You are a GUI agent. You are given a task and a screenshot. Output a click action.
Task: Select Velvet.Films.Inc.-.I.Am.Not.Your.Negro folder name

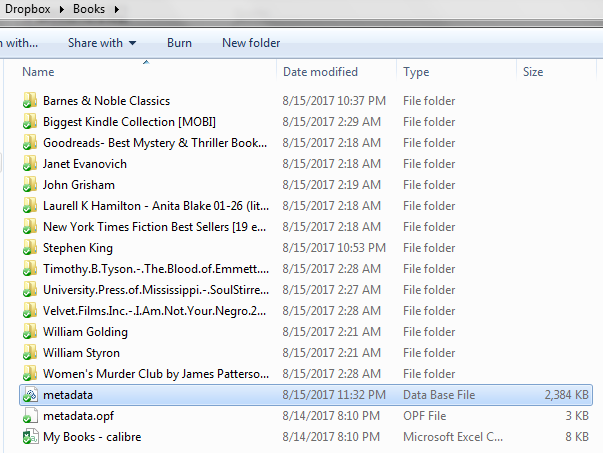pos(154,311)
